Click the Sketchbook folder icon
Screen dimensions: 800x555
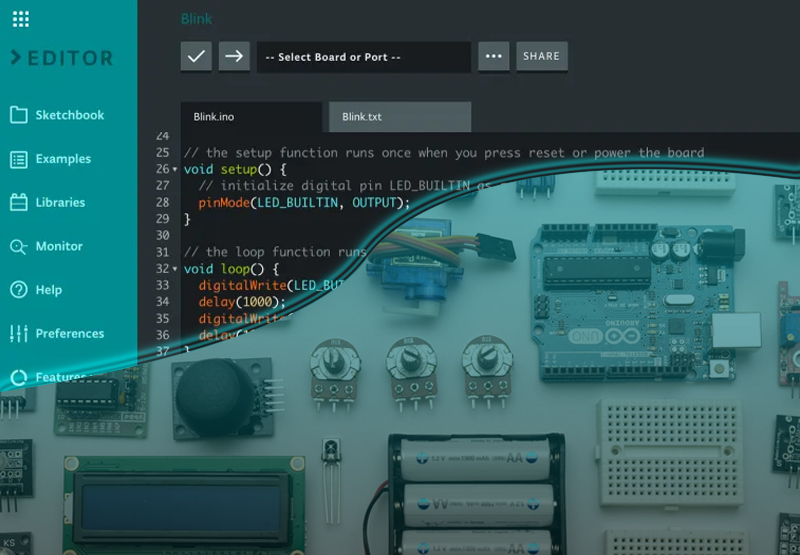(19, 115)
